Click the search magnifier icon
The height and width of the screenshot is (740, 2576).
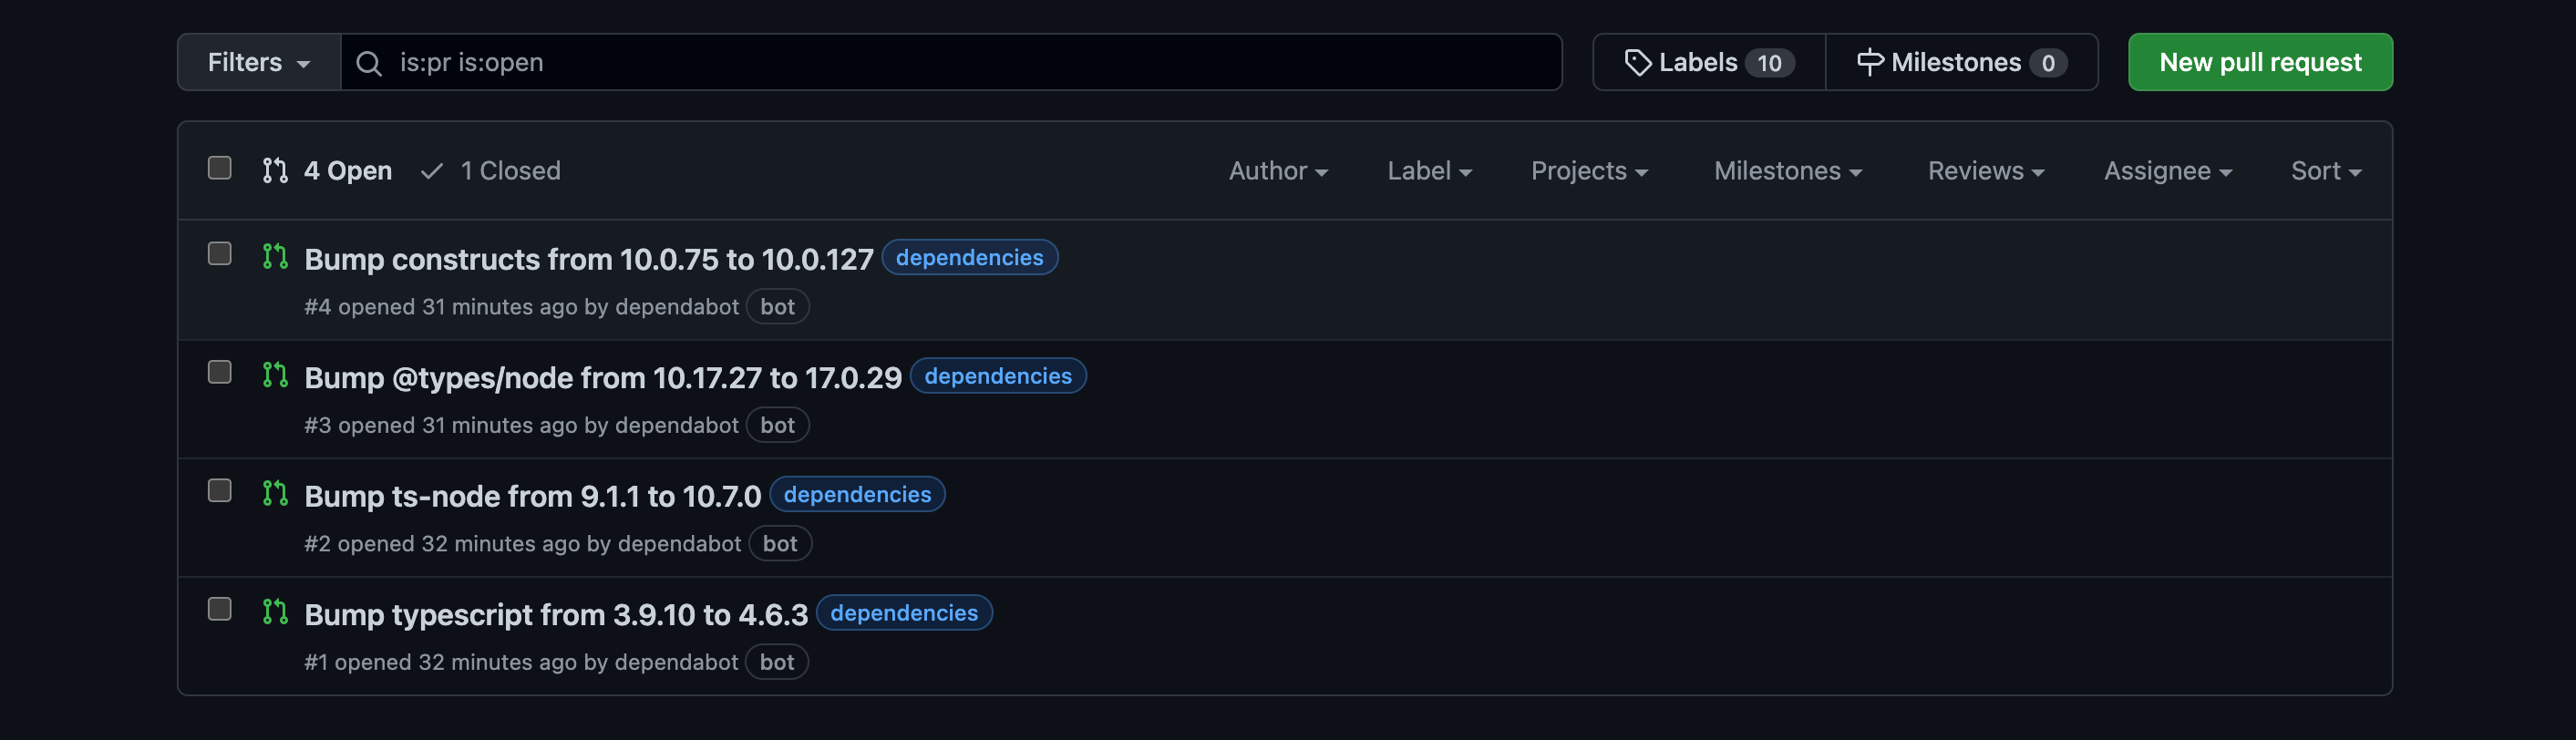click(x=369, y=63)
